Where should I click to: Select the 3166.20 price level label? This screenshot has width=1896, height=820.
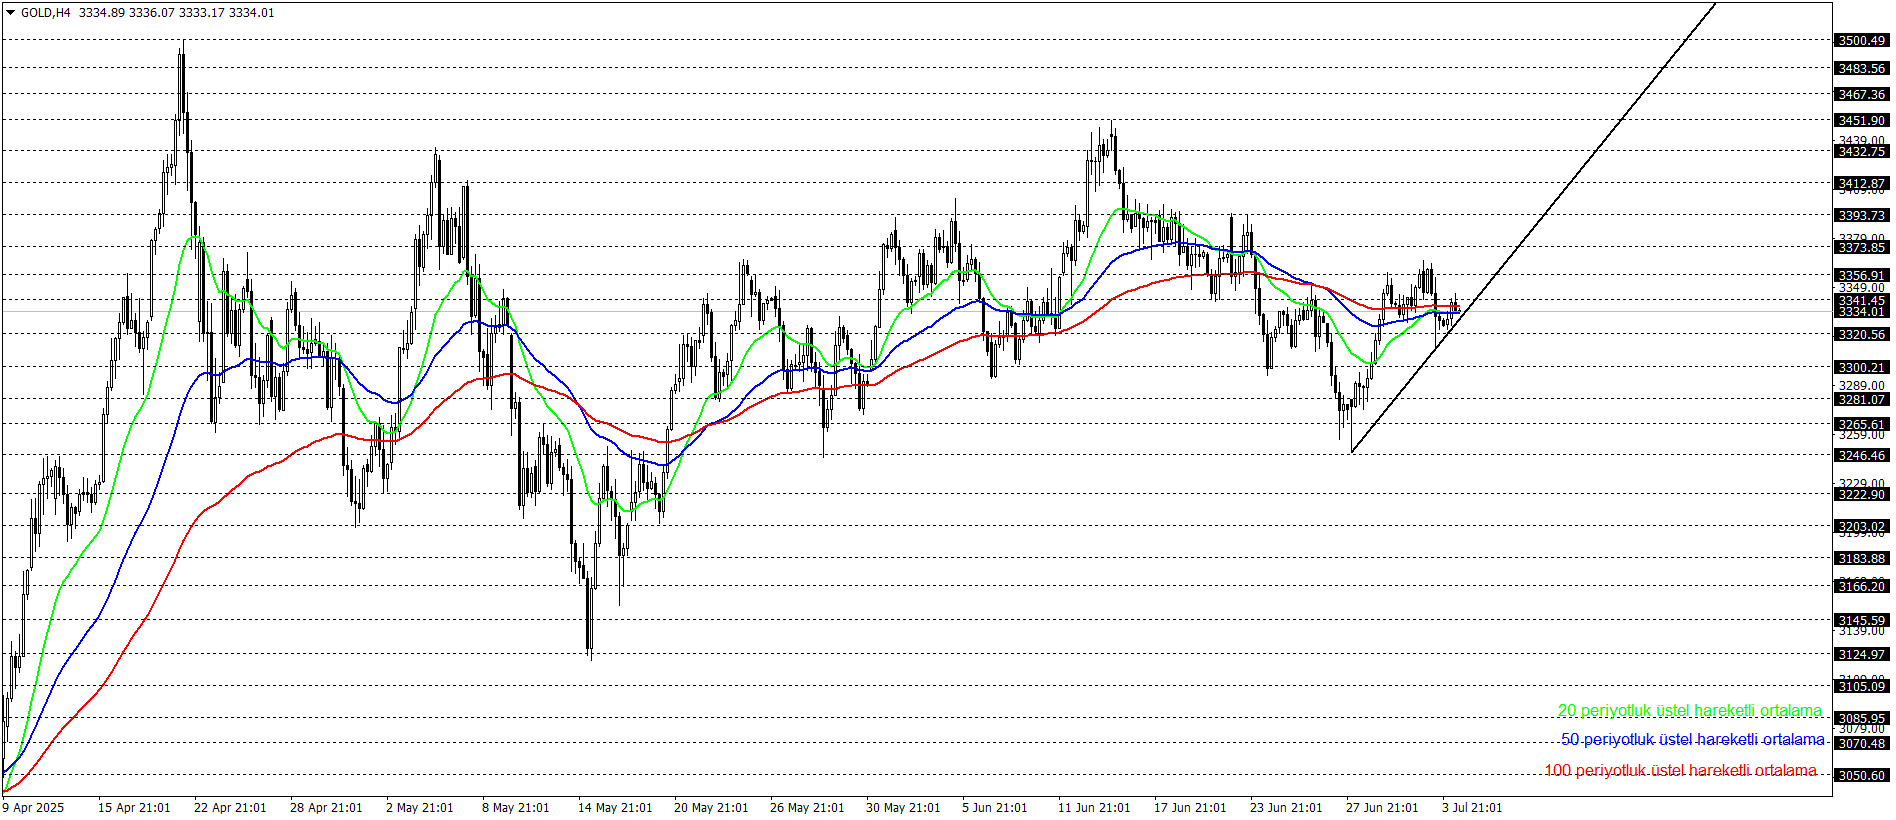click(x=1862, y=587)
